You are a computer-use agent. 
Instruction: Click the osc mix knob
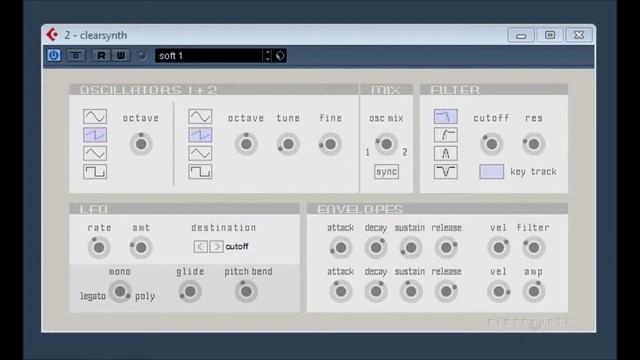tap(386, 144)
